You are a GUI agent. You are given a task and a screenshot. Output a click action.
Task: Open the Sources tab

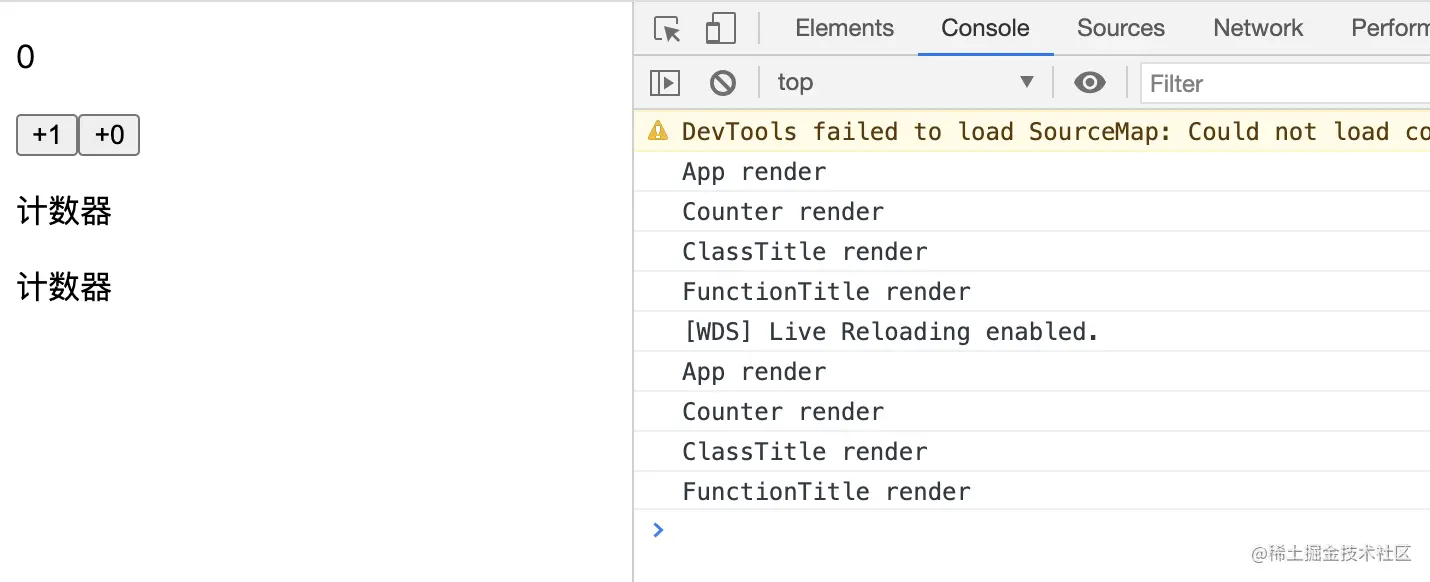pyautogui.click(x=1120, y=28)
